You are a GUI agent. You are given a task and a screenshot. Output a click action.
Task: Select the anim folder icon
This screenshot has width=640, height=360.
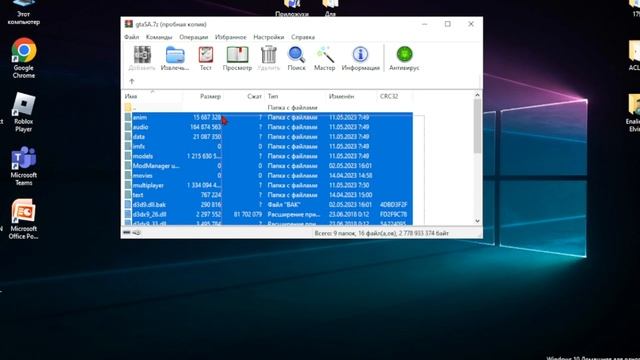(x=128, y=117)
